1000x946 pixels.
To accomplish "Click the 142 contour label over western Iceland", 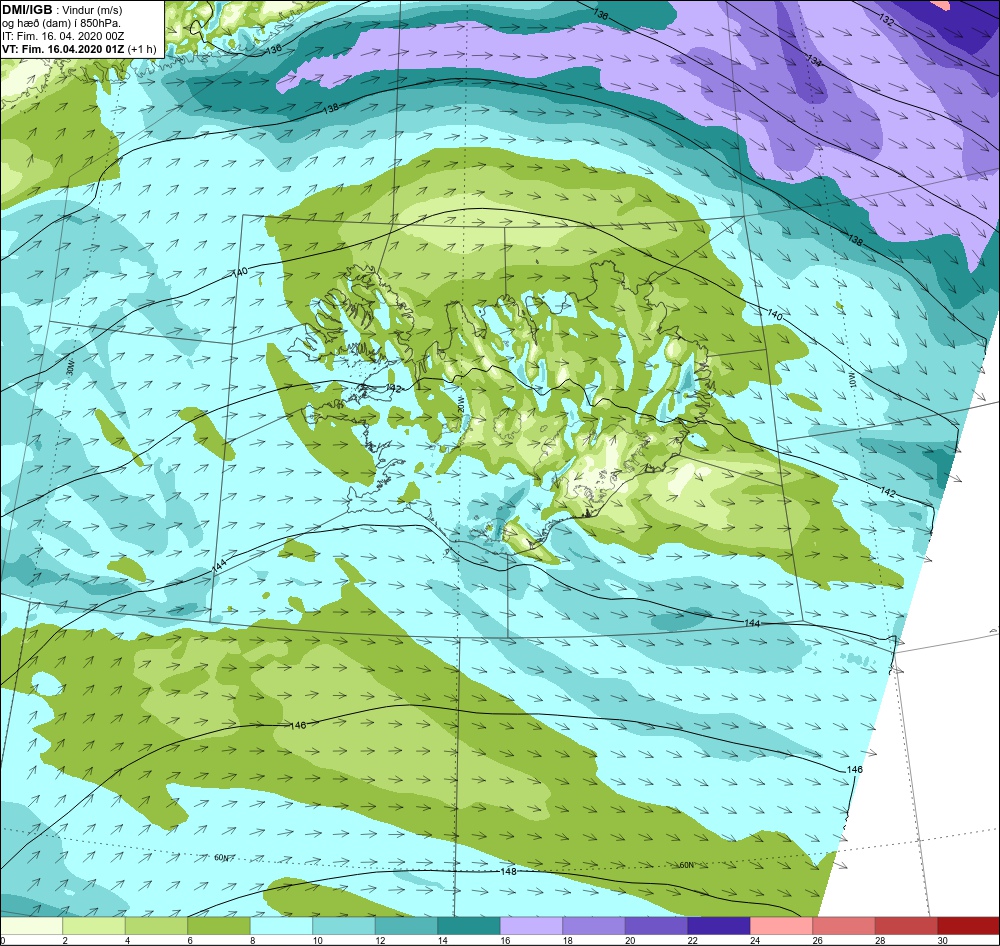I will coord(393,388).
